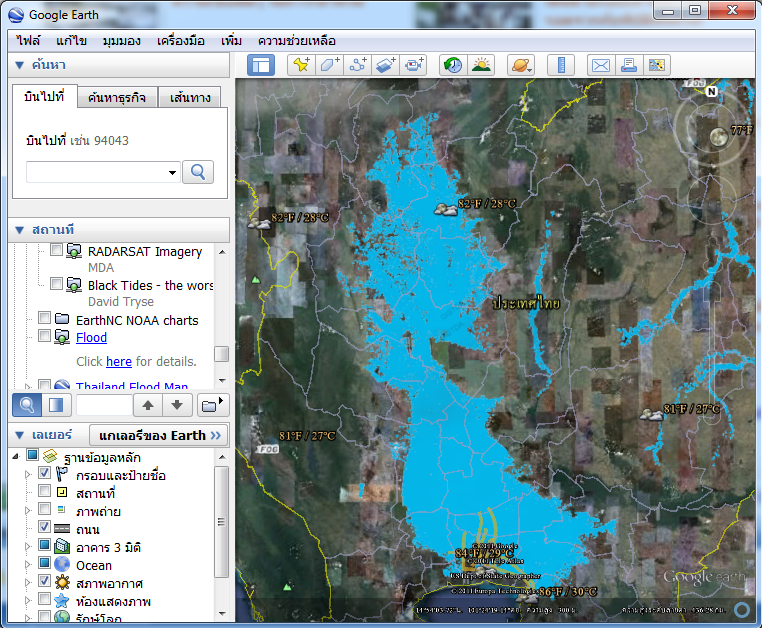762x628 pixels.
Task: Expand the Ocean layer tree node
Action: pyautogui.click(x=27, y=565)
